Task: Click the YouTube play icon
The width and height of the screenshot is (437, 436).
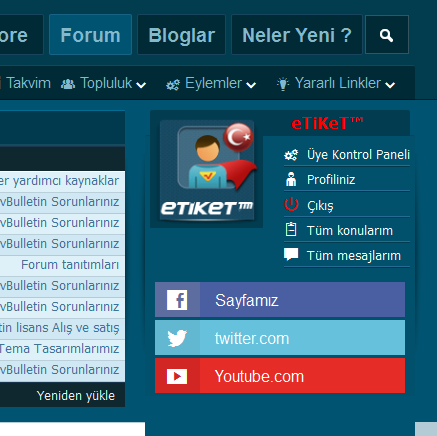Action: click(177, 376)
